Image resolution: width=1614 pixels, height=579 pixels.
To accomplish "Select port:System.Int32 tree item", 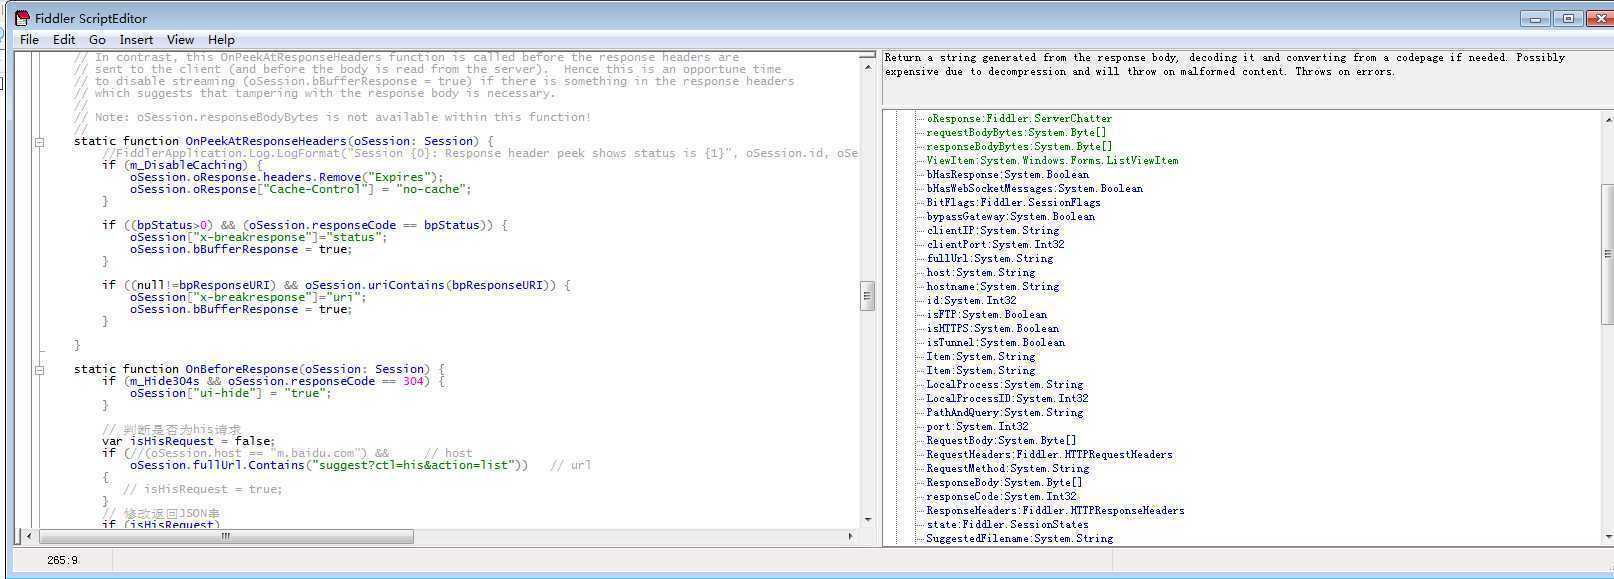I will (x=977, y=427).
